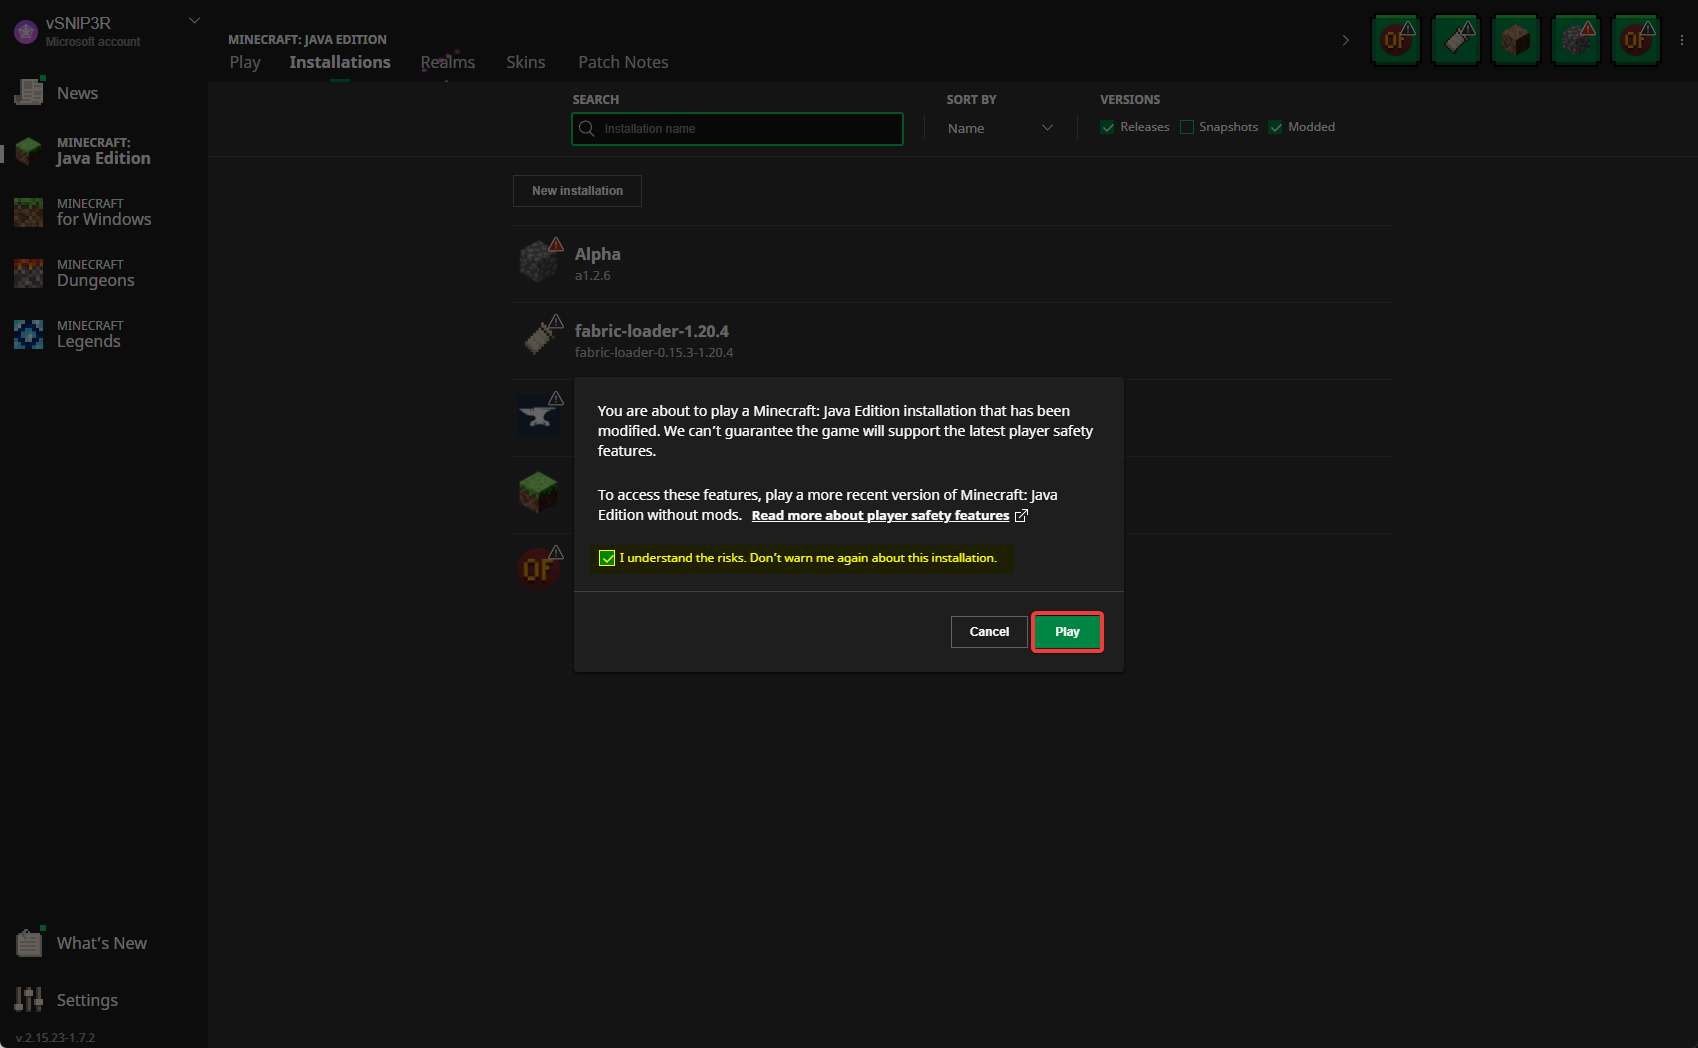Expand the hidden quick-play icons with the chevron

point(1346,40)
